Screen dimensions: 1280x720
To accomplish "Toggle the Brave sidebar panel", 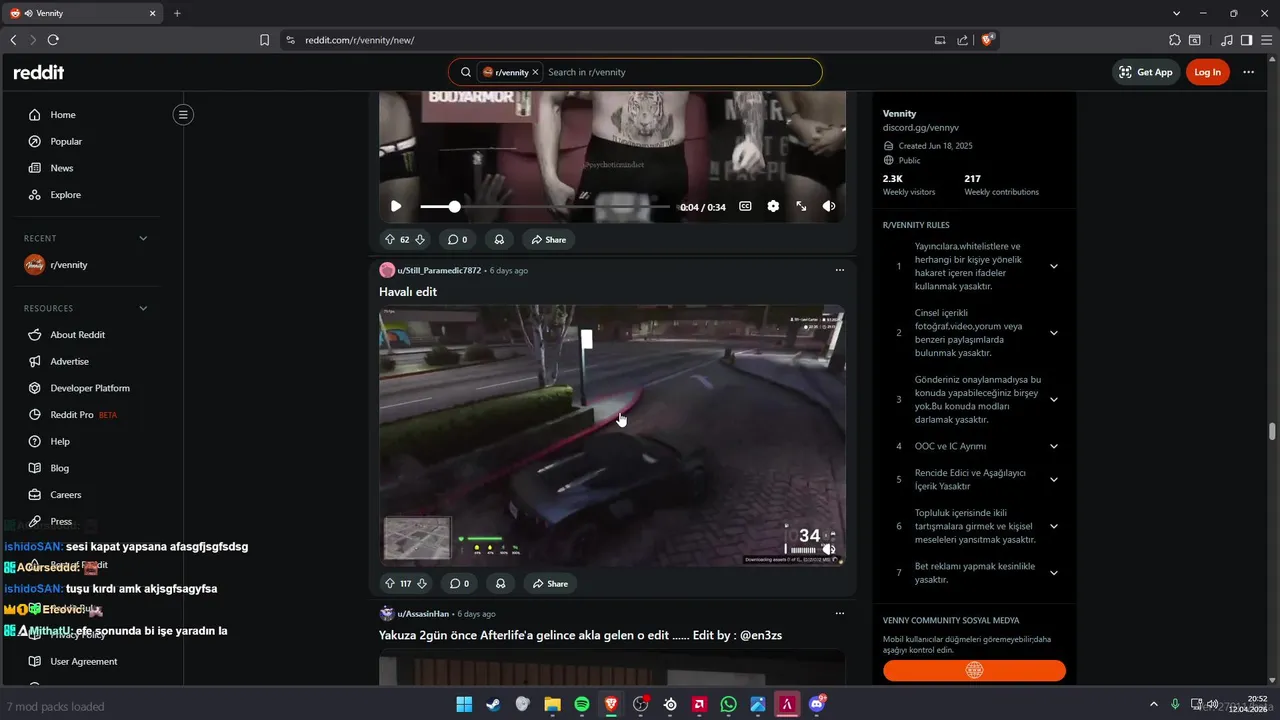I will tap(1246, 40).
